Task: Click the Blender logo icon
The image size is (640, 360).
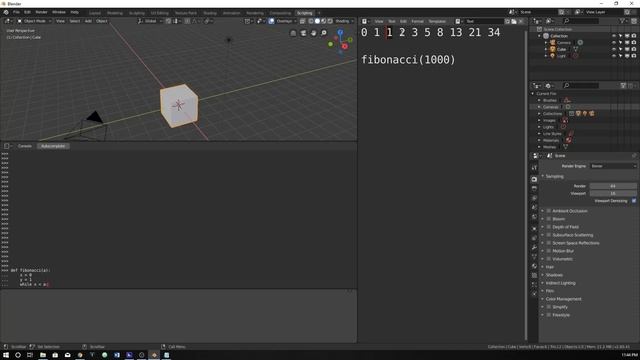Action: click(x=6, y=12)
